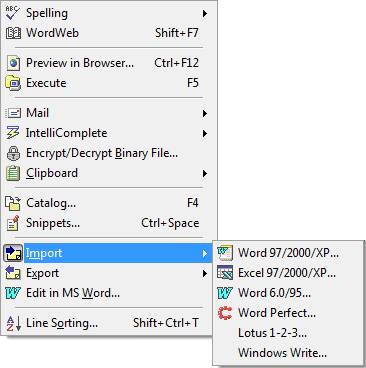The width and height of the screenshot is (366, 368).
Task: Click the Clipboard notepad icon
Action: [13, 173]
